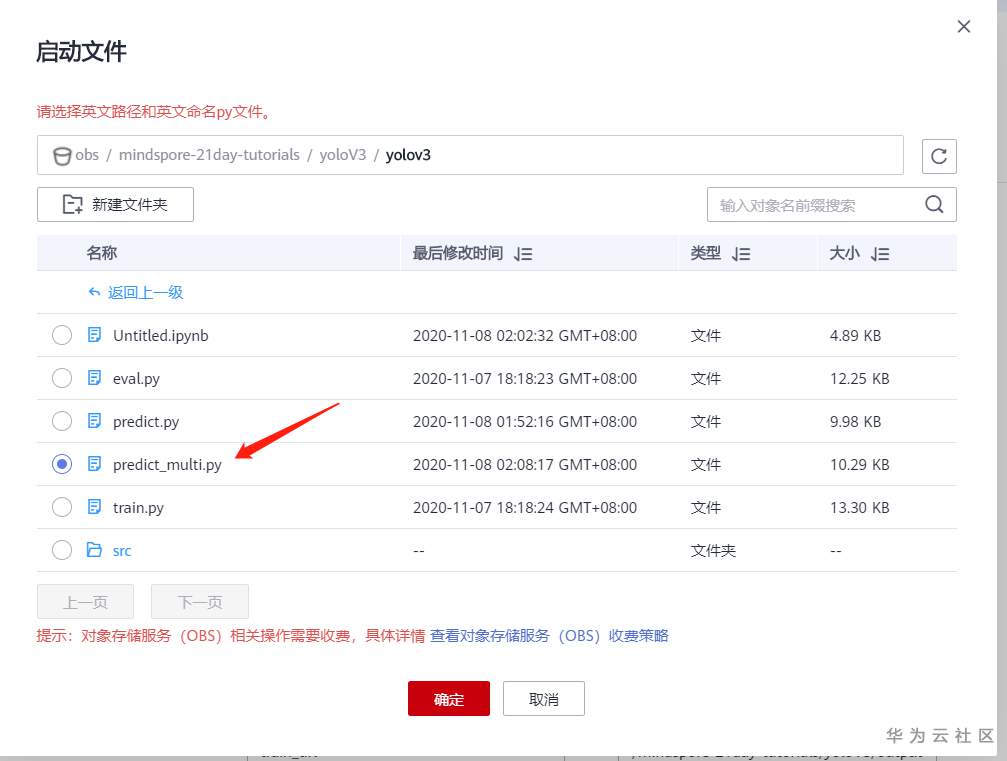The width and height of the screenshot is (1007, 761).
Task: Select the predict.py radio button
Action: coord(62,421)
